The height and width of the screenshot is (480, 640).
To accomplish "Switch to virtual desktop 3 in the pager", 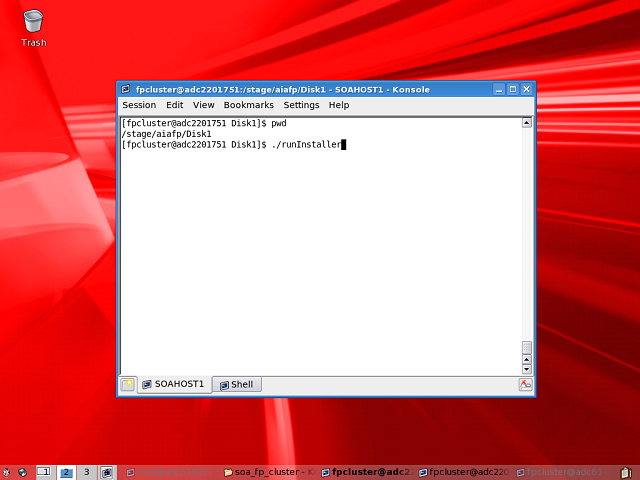I will click(87, 472).
